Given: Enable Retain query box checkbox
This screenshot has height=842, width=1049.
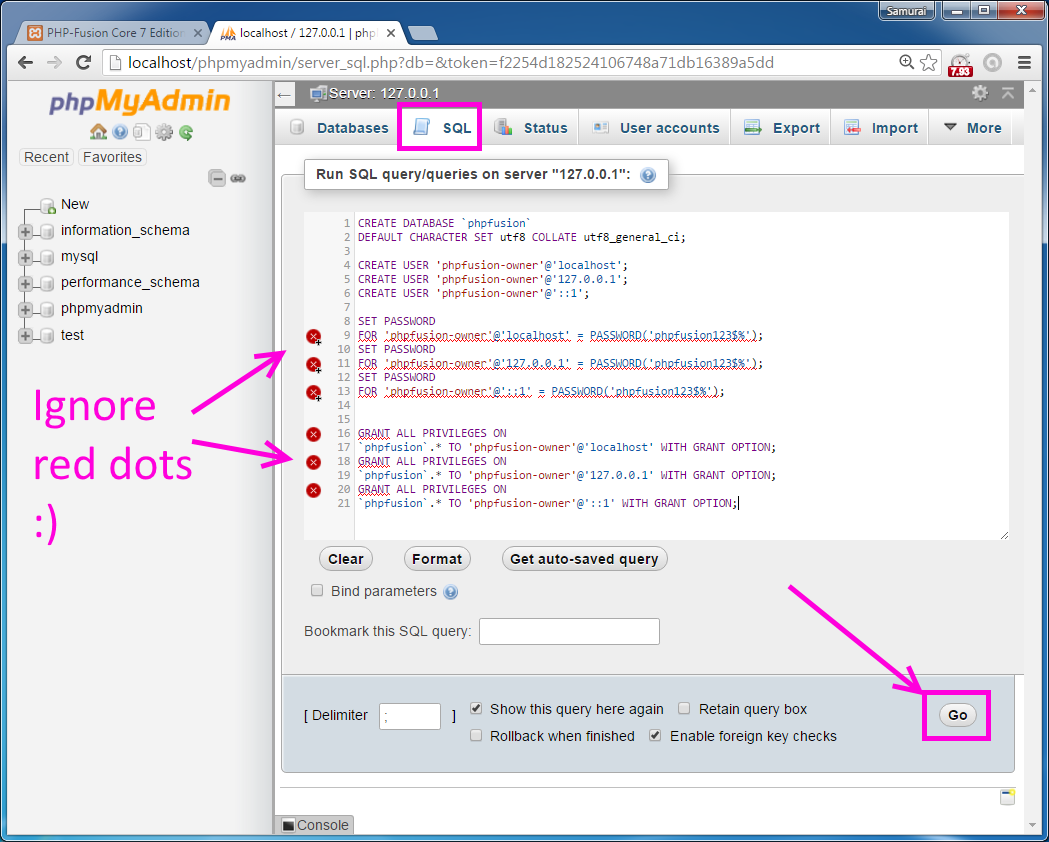Looking at the screenshot, I should [x=684, y=708].
